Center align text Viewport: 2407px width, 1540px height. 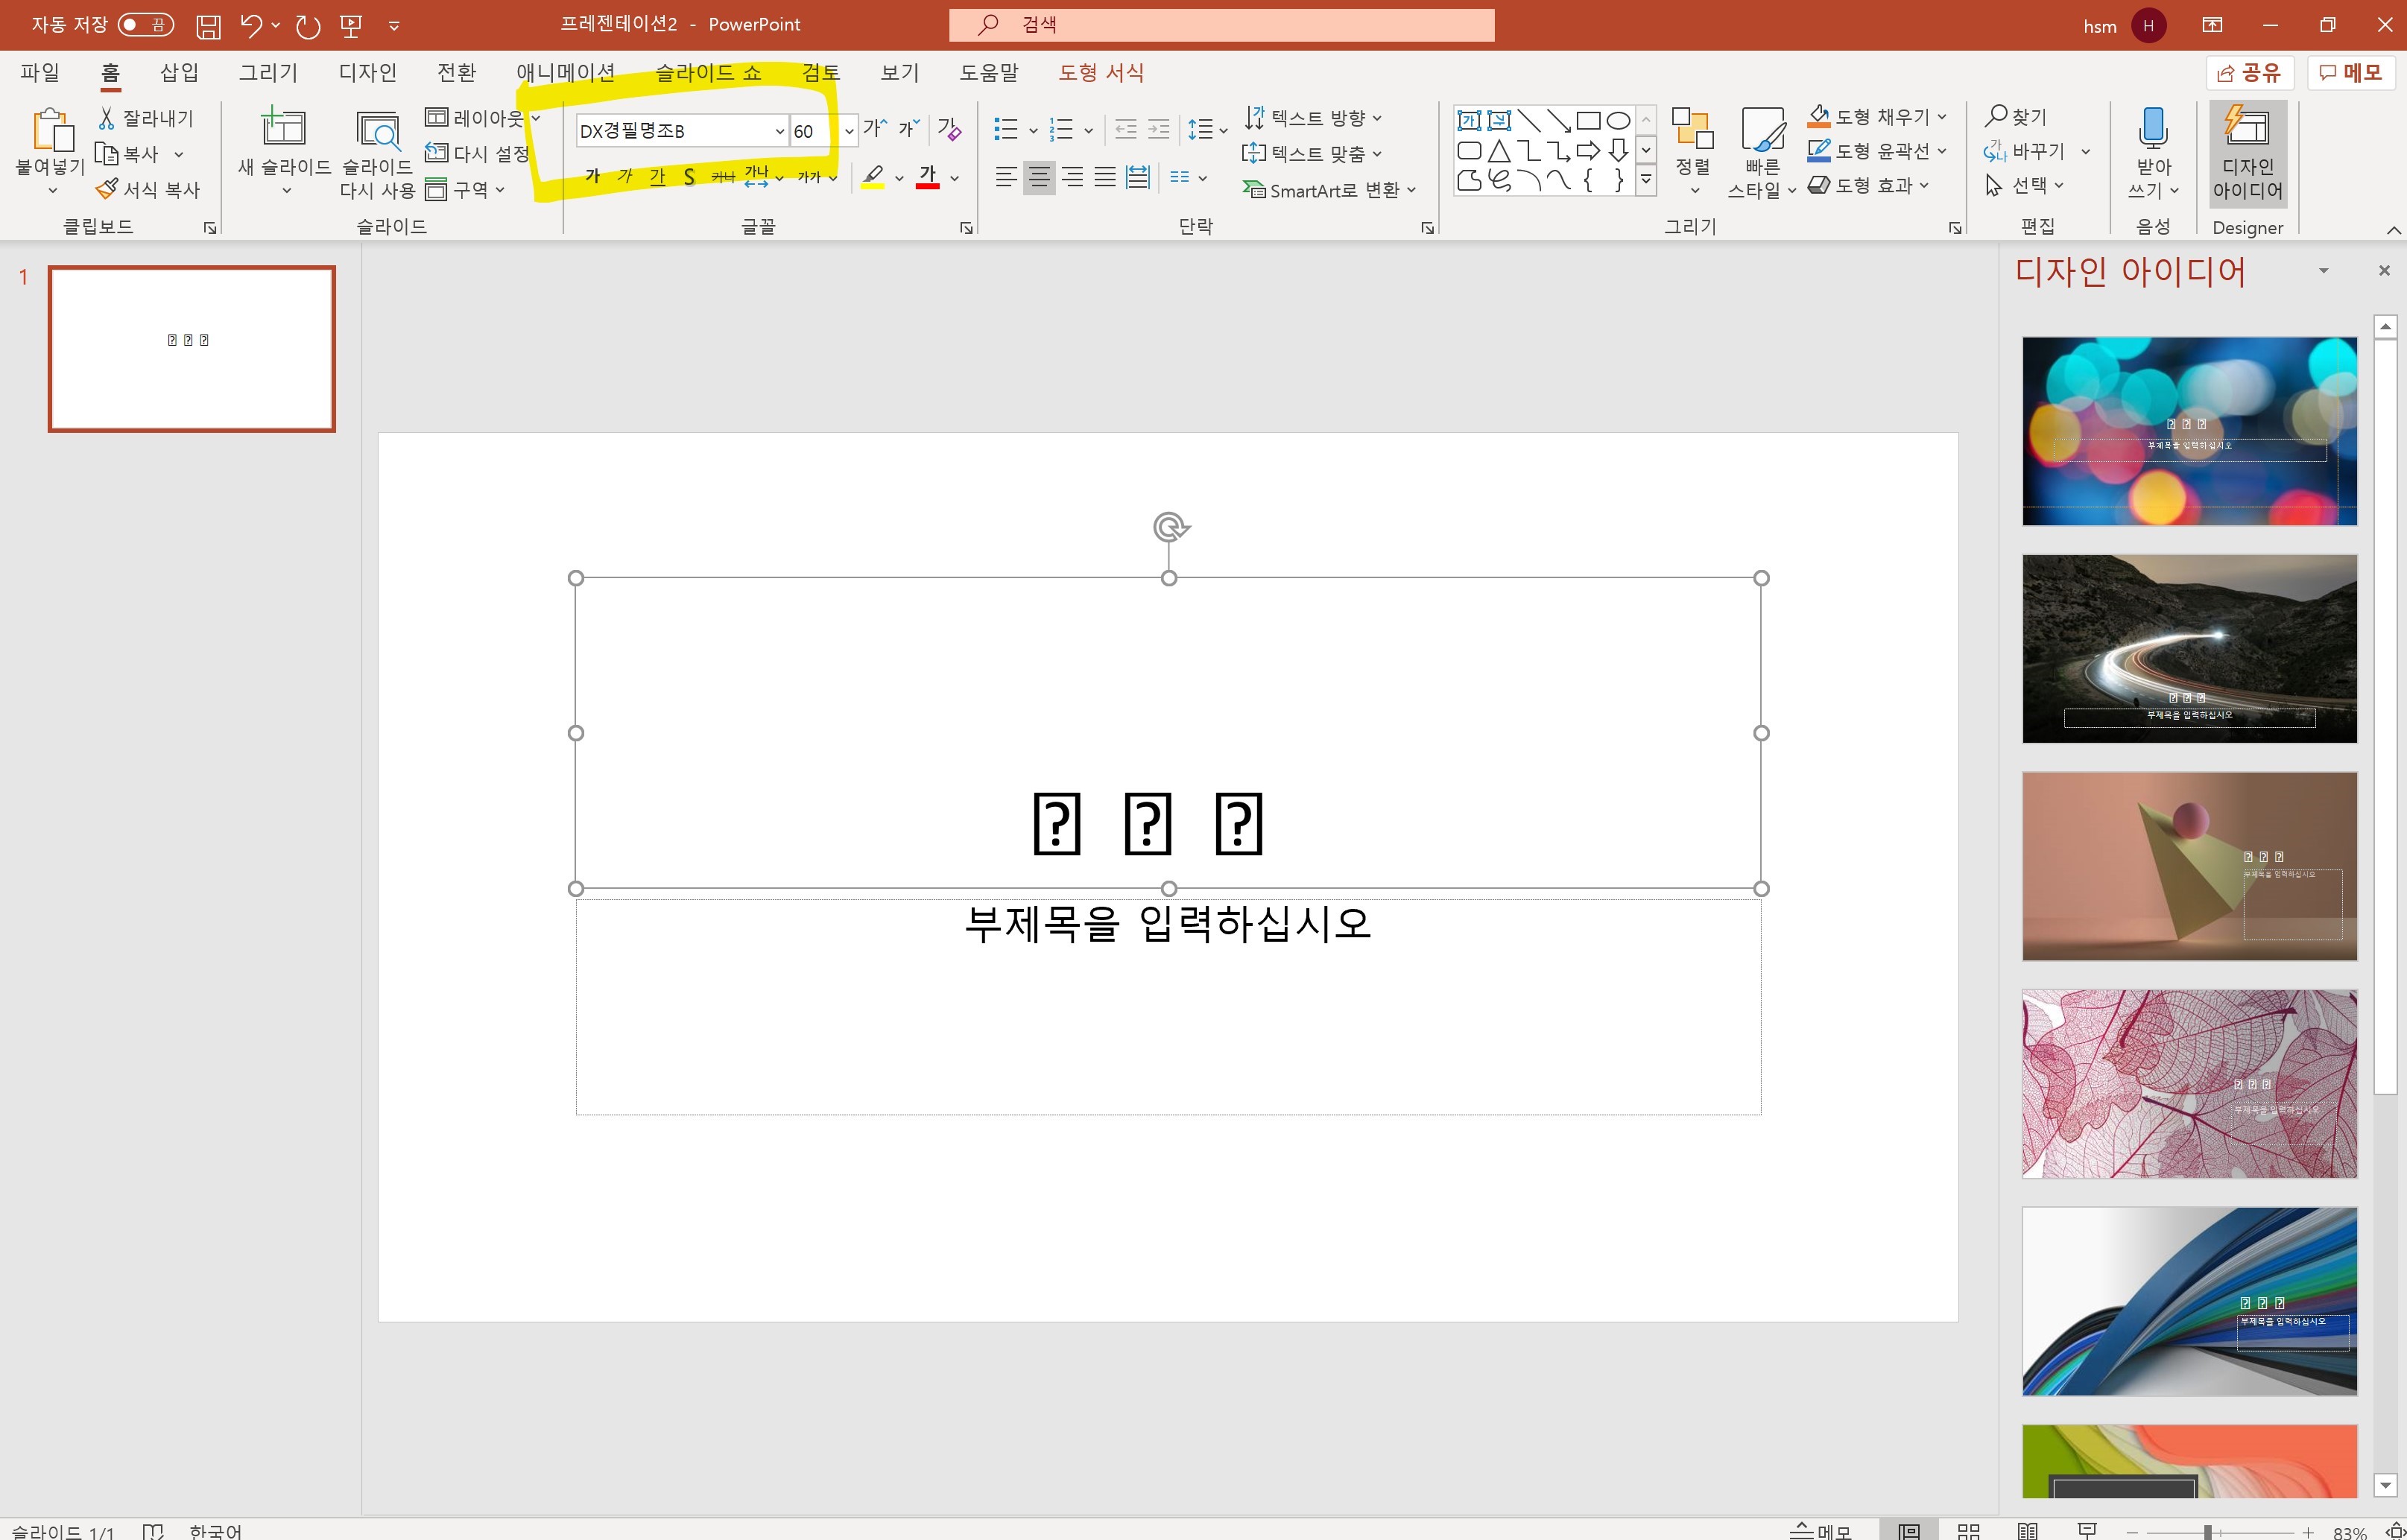click(x=1039, y=177)
